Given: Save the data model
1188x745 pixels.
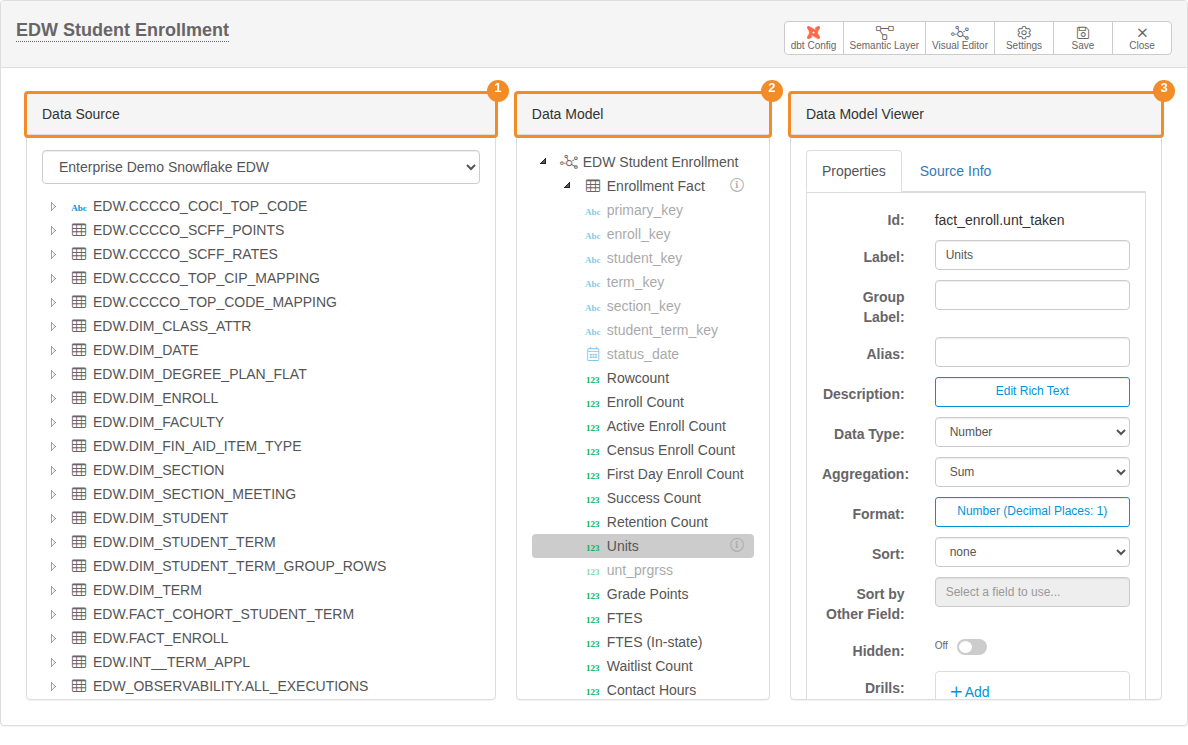Looking at the screenshot, I should (1082, 38).
